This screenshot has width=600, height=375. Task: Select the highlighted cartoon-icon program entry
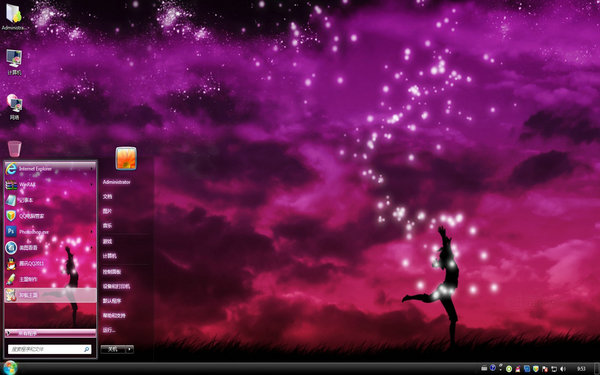[50, 295]
